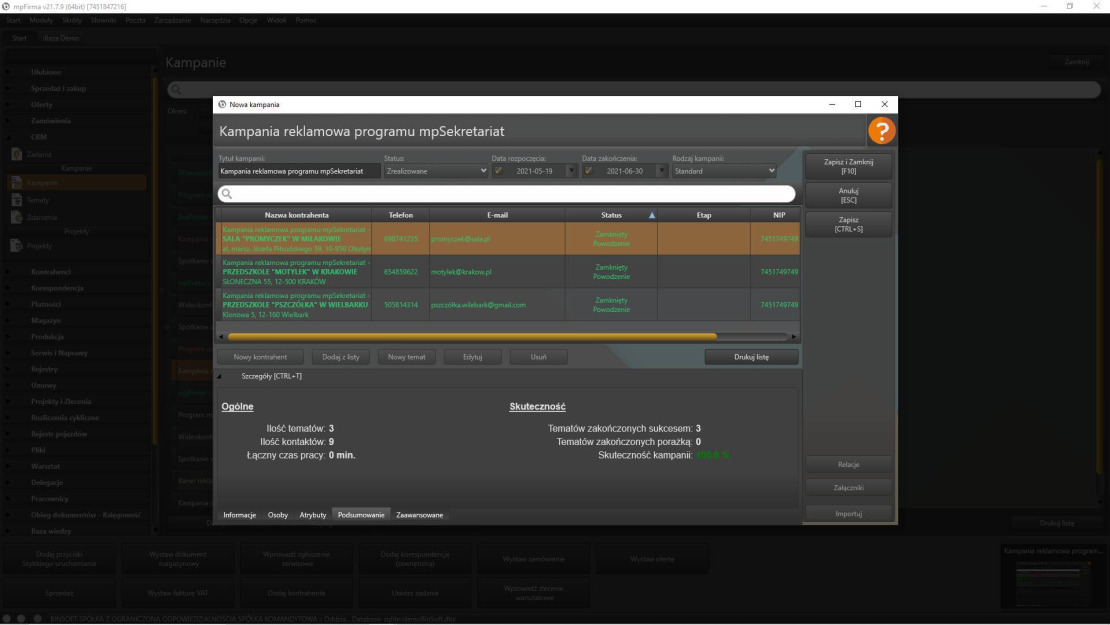Click the Dodaj z listy button
This screenshot has width=1110, height=625.
pyautogui.click(x=341, y=357)
